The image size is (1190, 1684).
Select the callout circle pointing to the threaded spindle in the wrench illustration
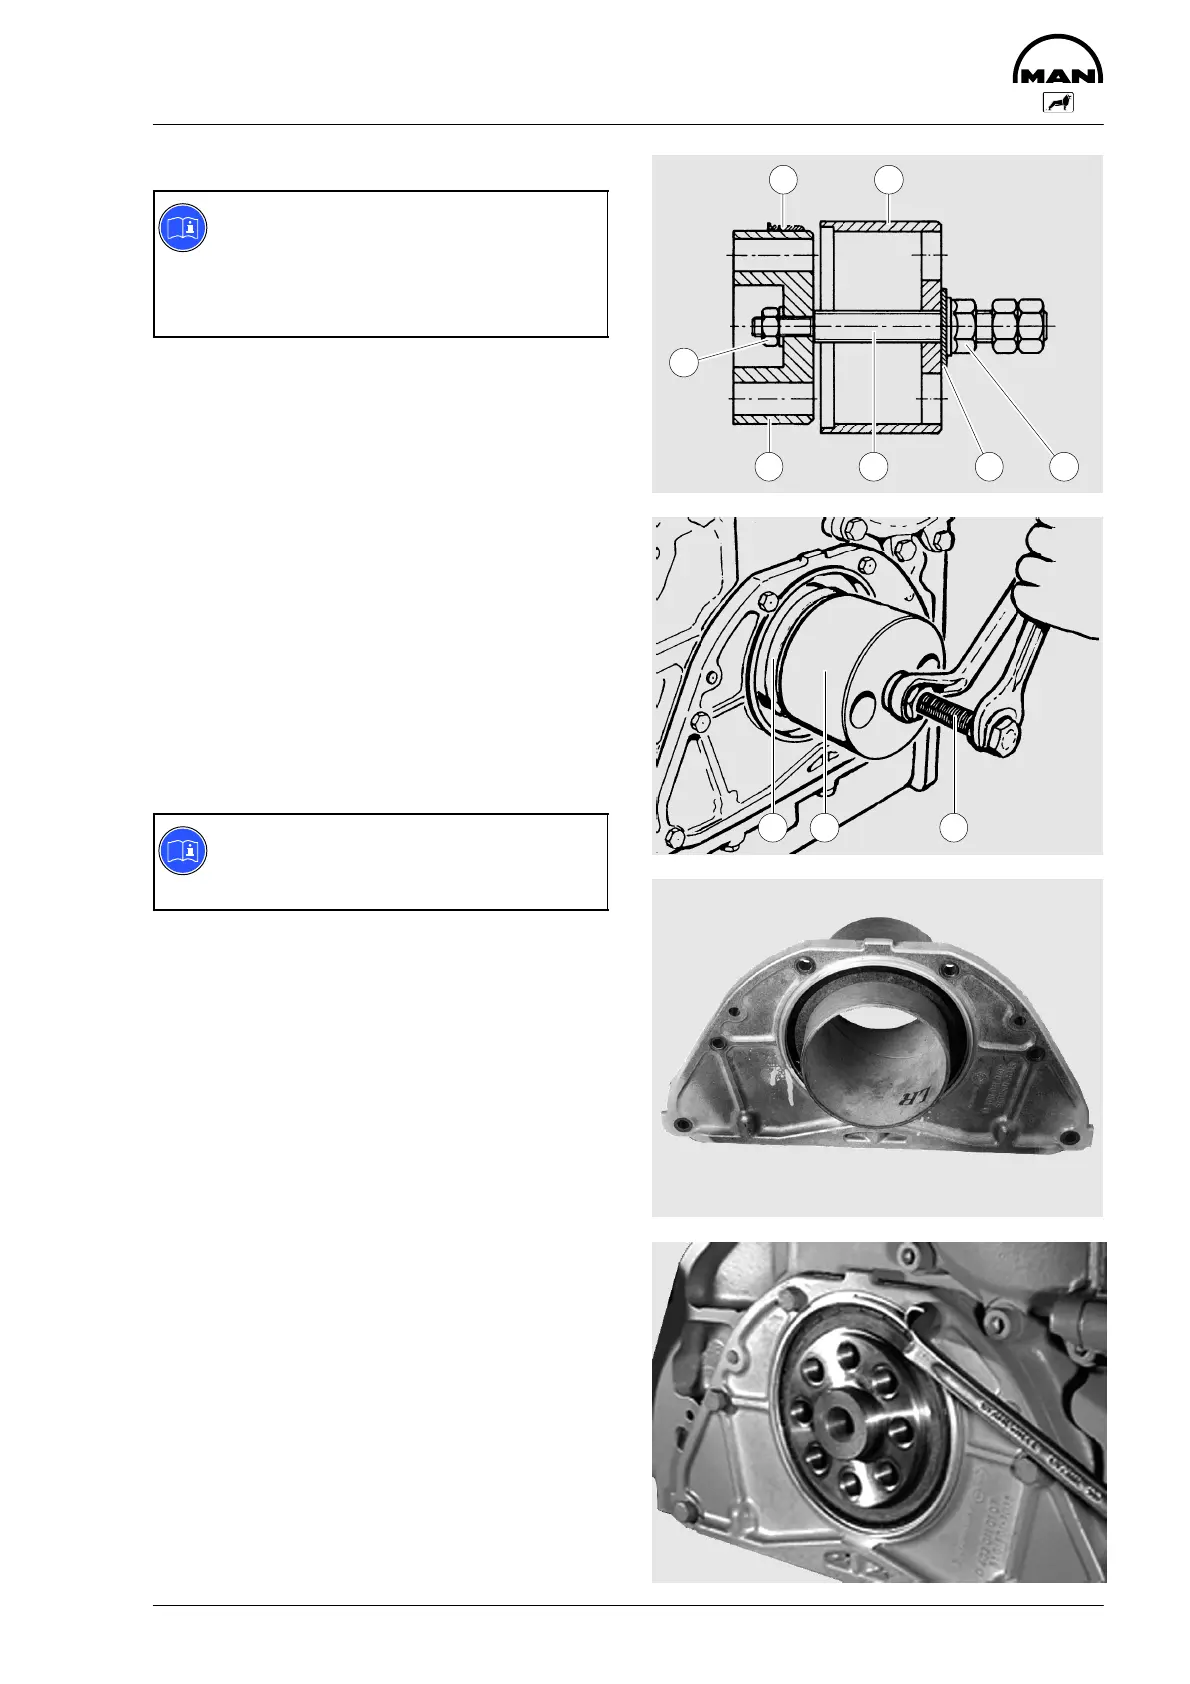955,827
